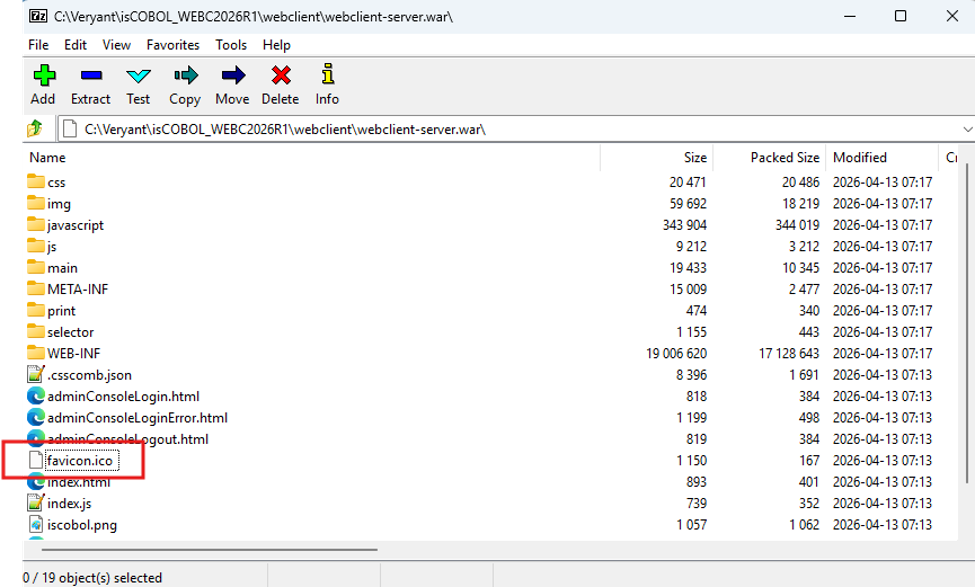Click the horizontal scrollbar under file list

click(210, 550)
